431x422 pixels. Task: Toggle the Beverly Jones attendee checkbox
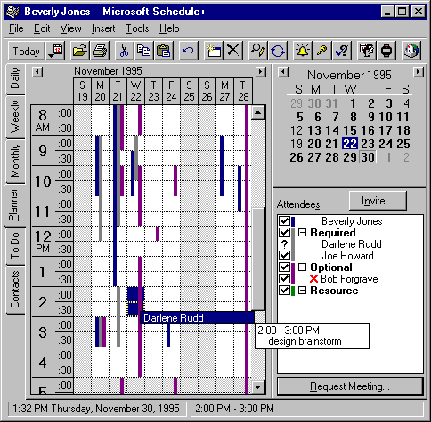point(284,221)
